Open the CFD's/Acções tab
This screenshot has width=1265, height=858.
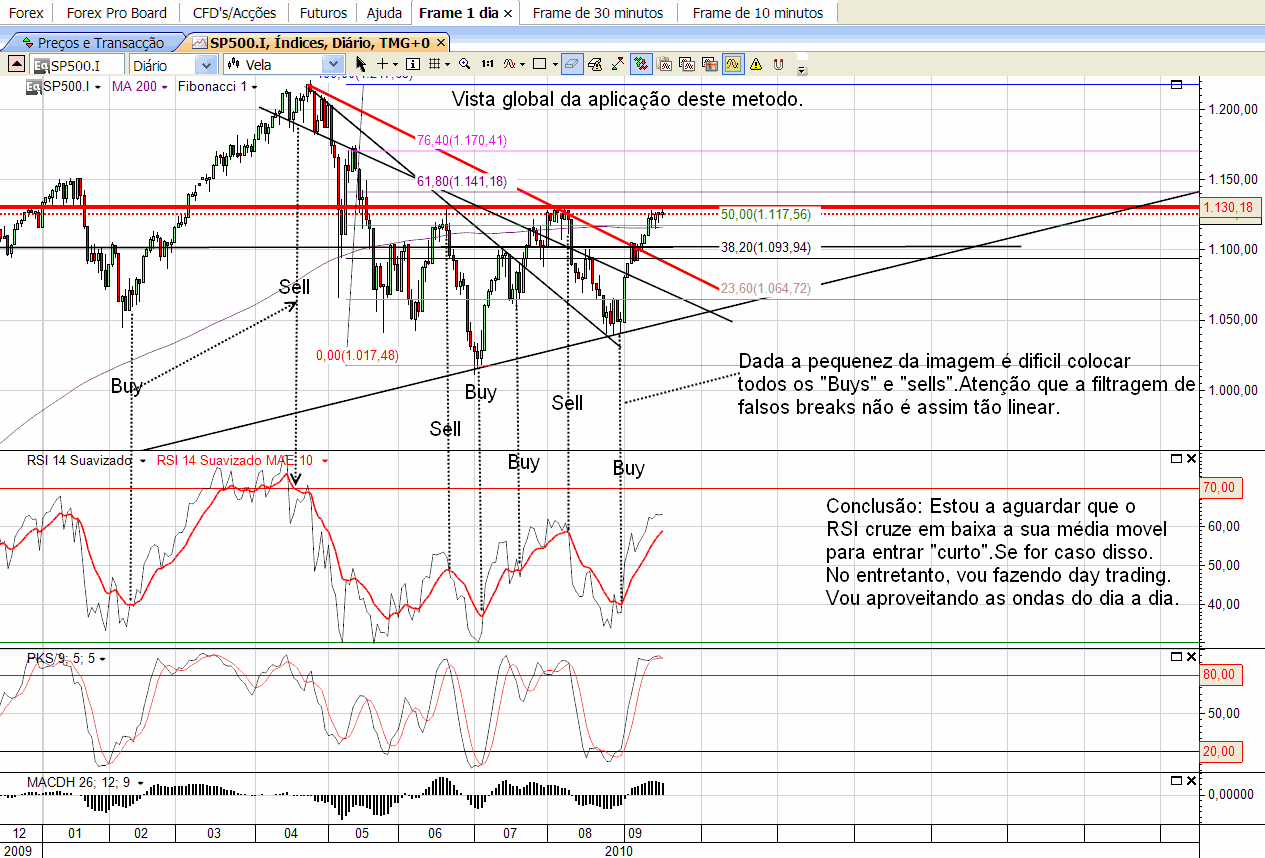click(235, 12)
